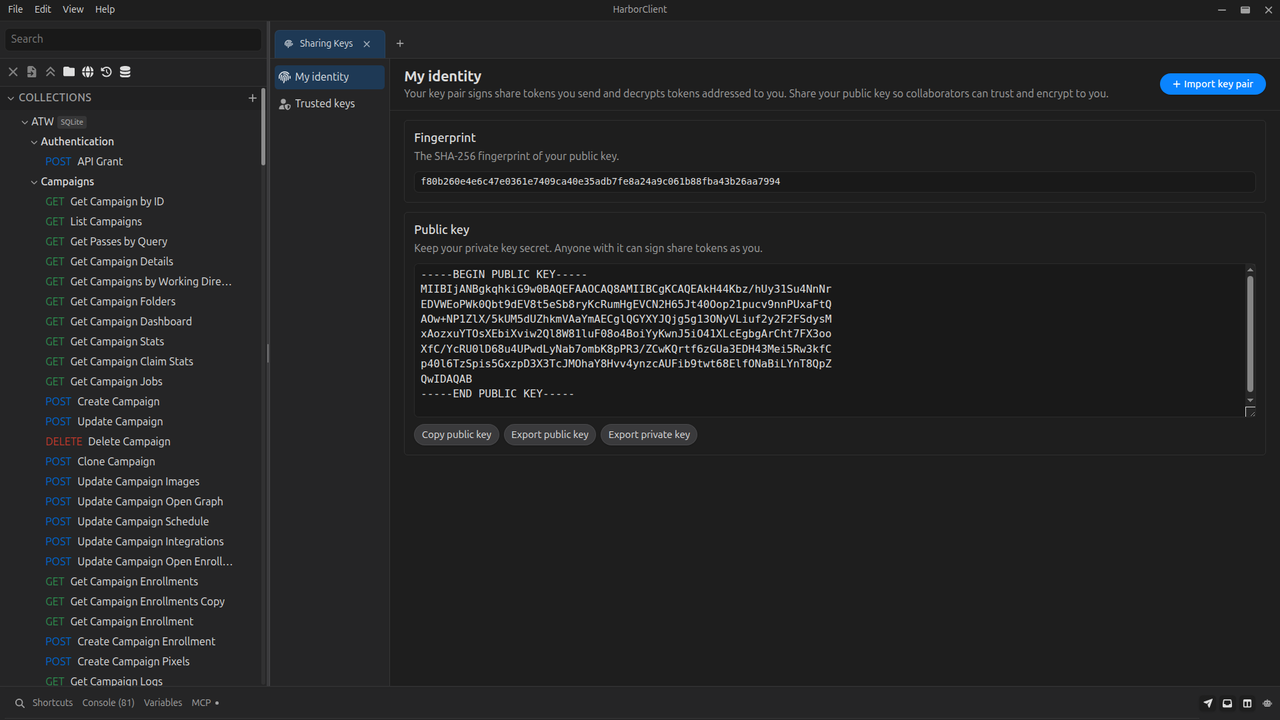Click Import key pair button
The width and height of the screenshot is (1280, 720).
1213,84
